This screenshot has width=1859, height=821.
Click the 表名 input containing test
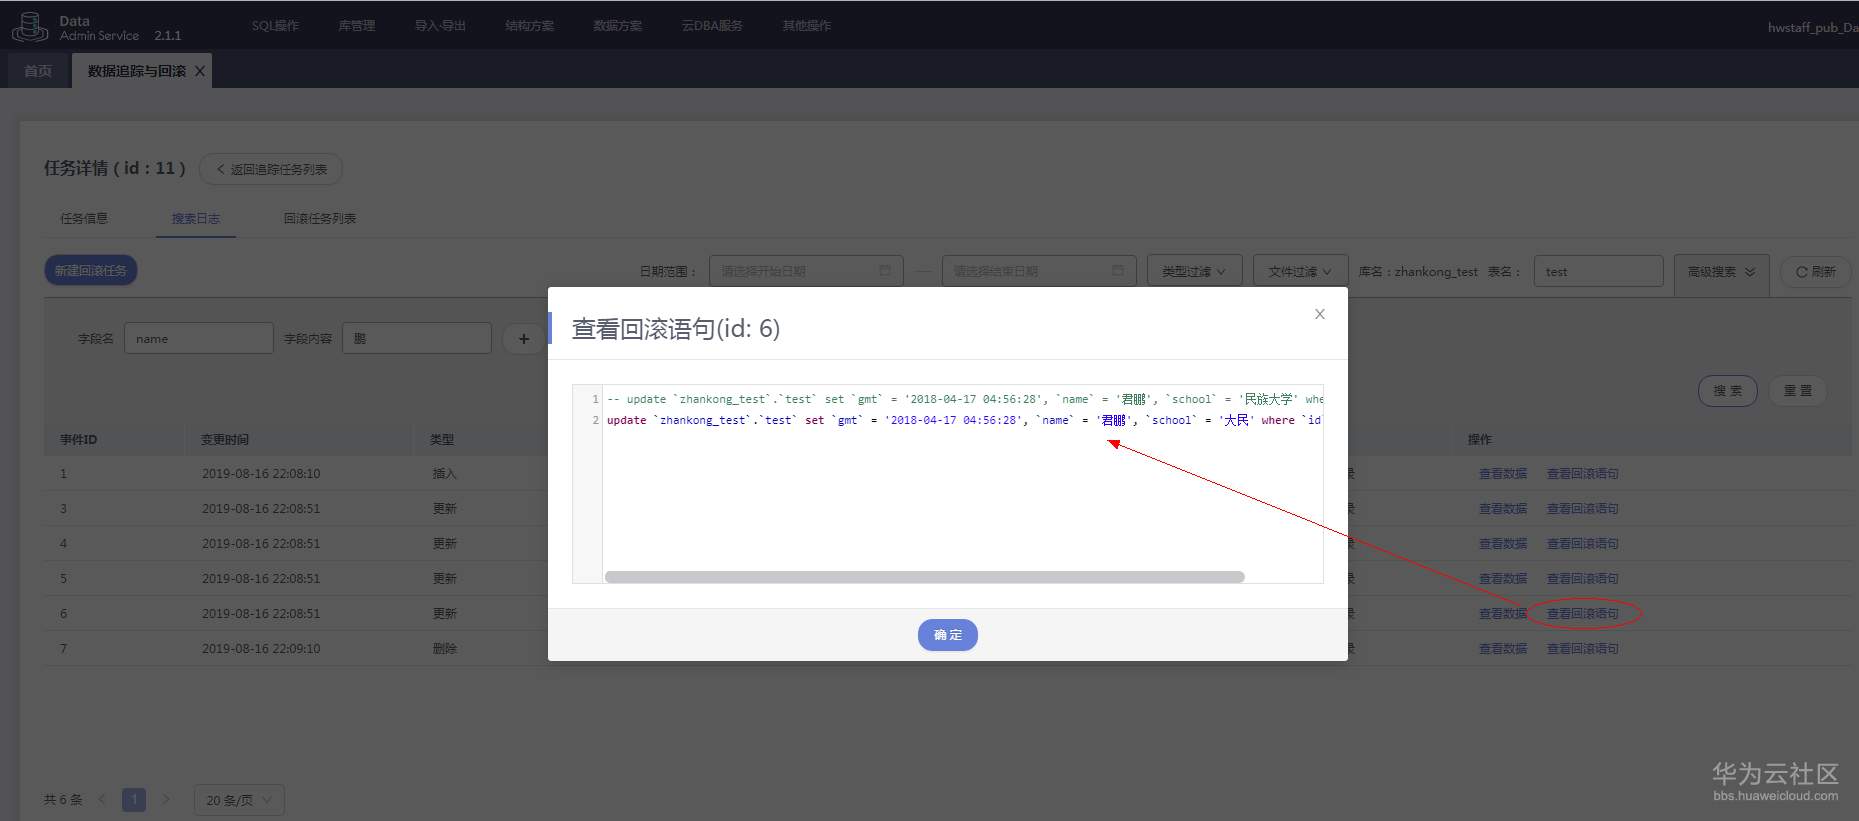pos(1598,271)
